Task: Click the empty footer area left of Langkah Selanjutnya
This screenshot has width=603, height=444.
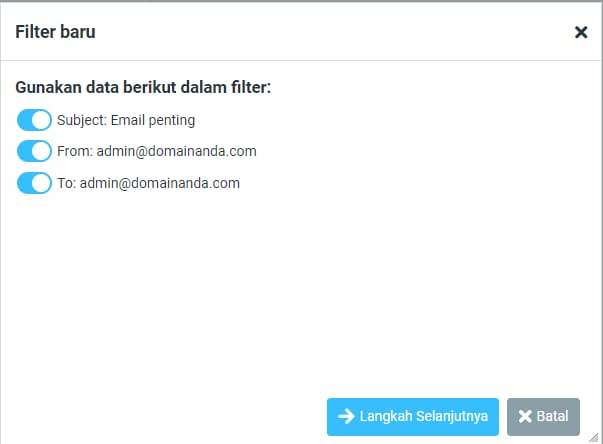Action: (x=160, y=417)
